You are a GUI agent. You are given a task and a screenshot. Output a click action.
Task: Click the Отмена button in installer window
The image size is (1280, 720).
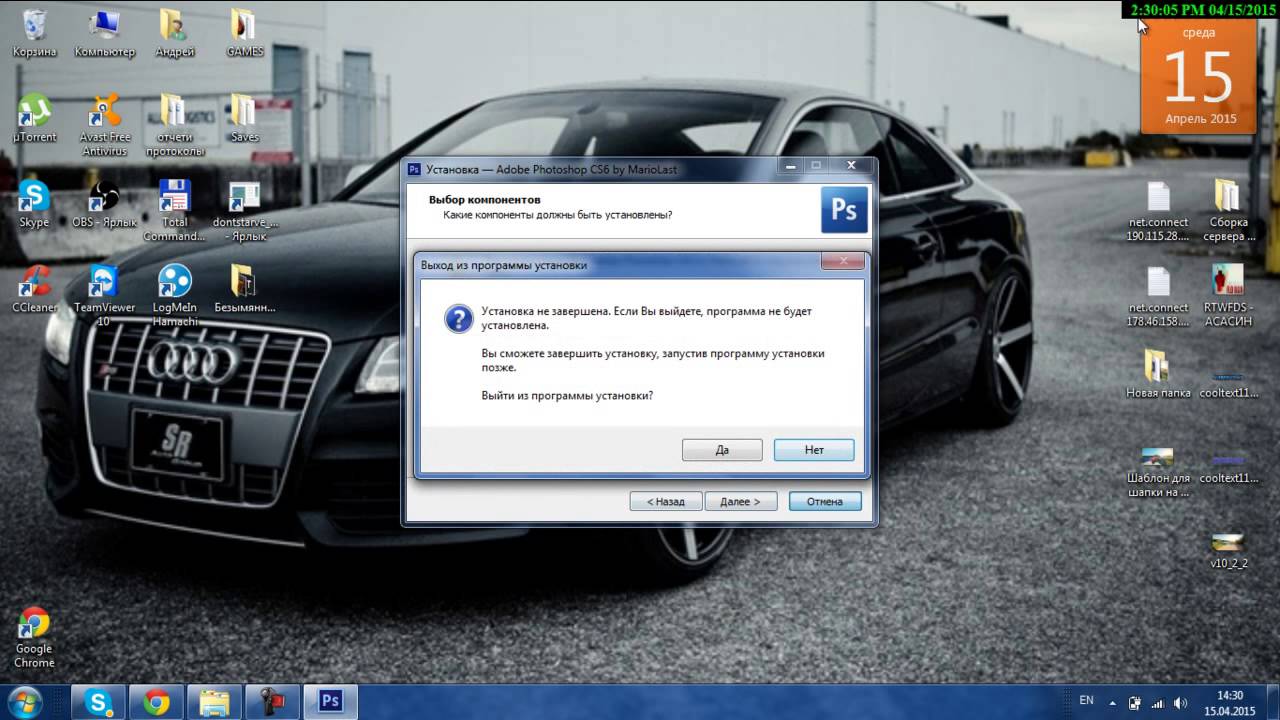825,501
